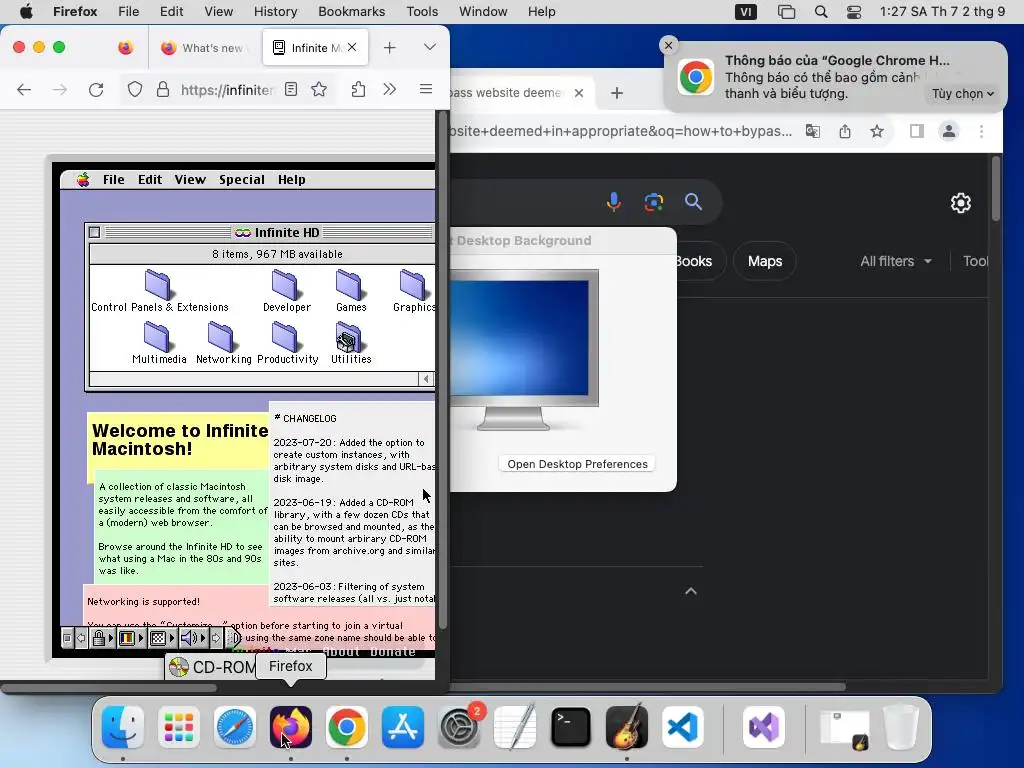Open the Graphics folder in Infinite HD

[414, 291]
